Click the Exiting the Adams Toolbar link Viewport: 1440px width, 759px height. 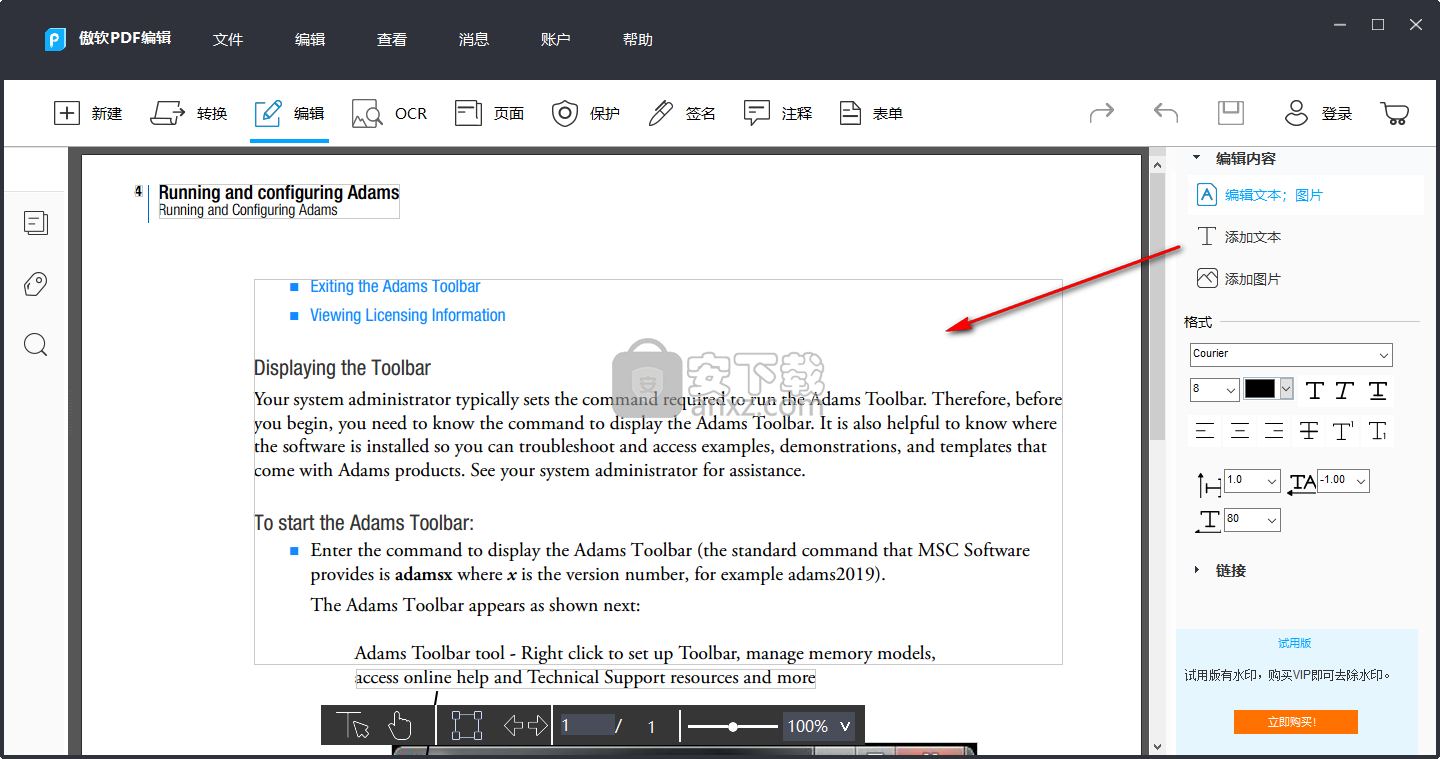pos(395,286)
